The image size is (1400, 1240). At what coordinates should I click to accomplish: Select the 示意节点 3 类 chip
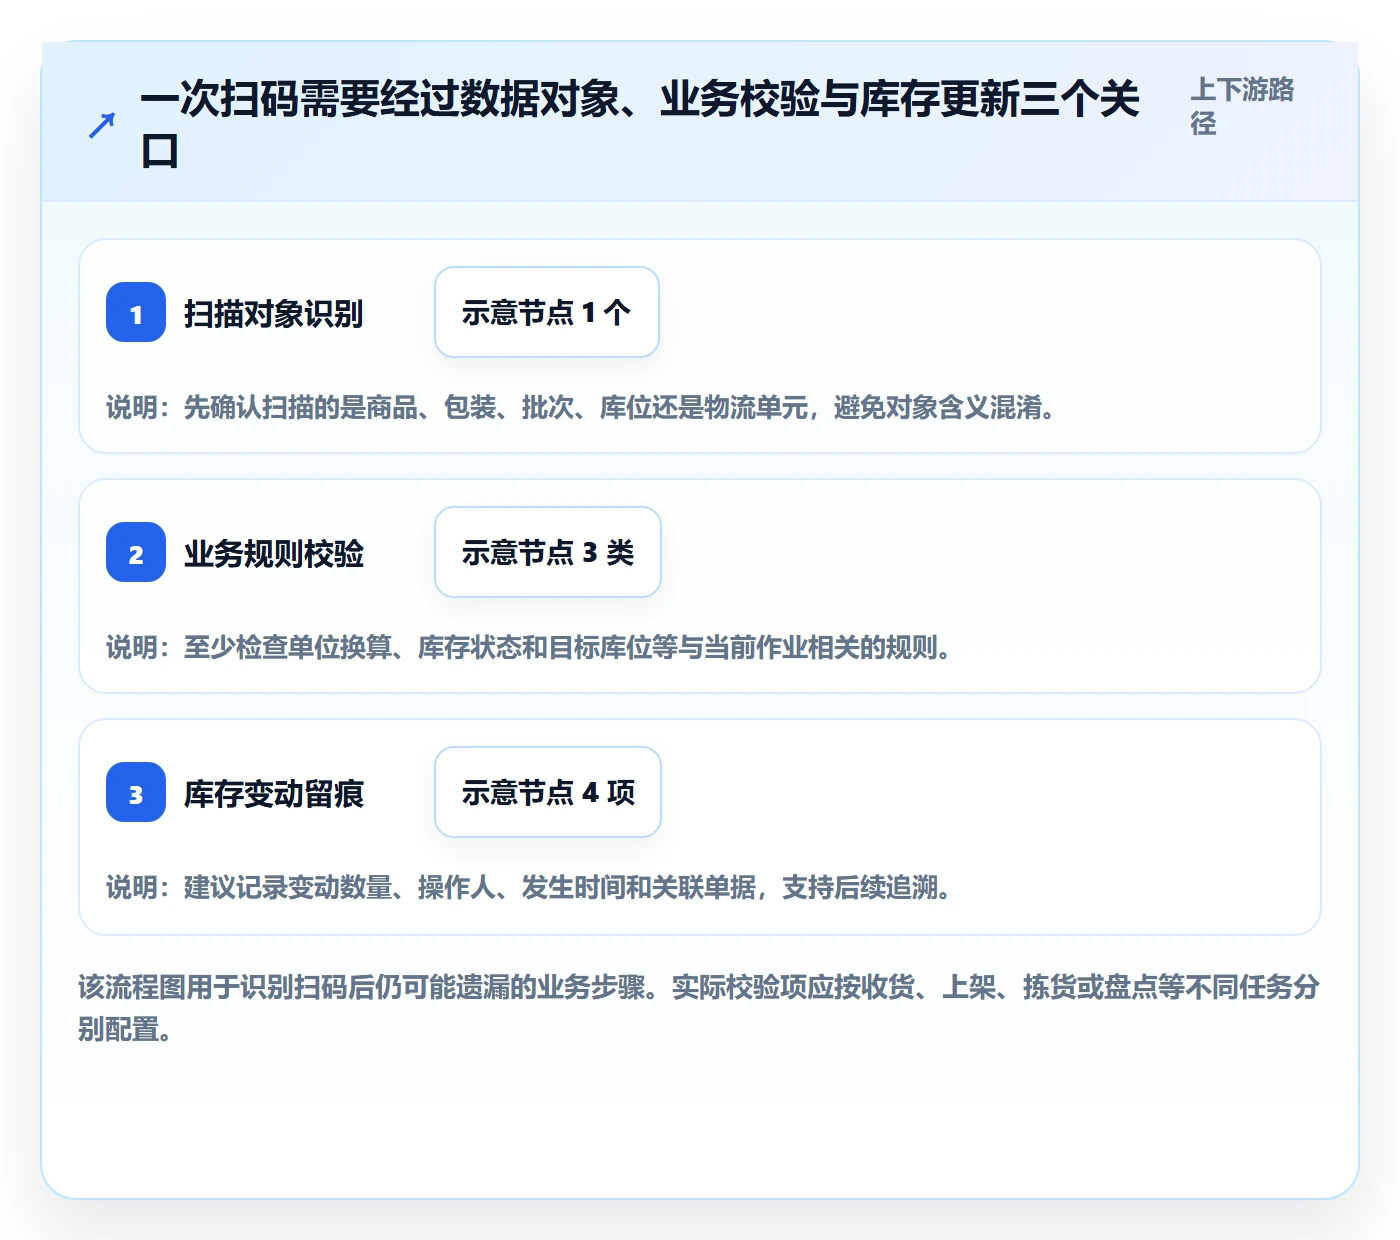(548, 552)
